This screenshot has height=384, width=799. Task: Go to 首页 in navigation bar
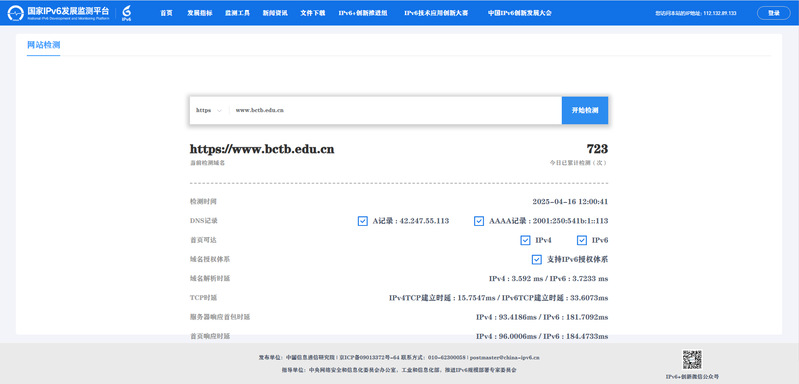click(x=166, y=13)
